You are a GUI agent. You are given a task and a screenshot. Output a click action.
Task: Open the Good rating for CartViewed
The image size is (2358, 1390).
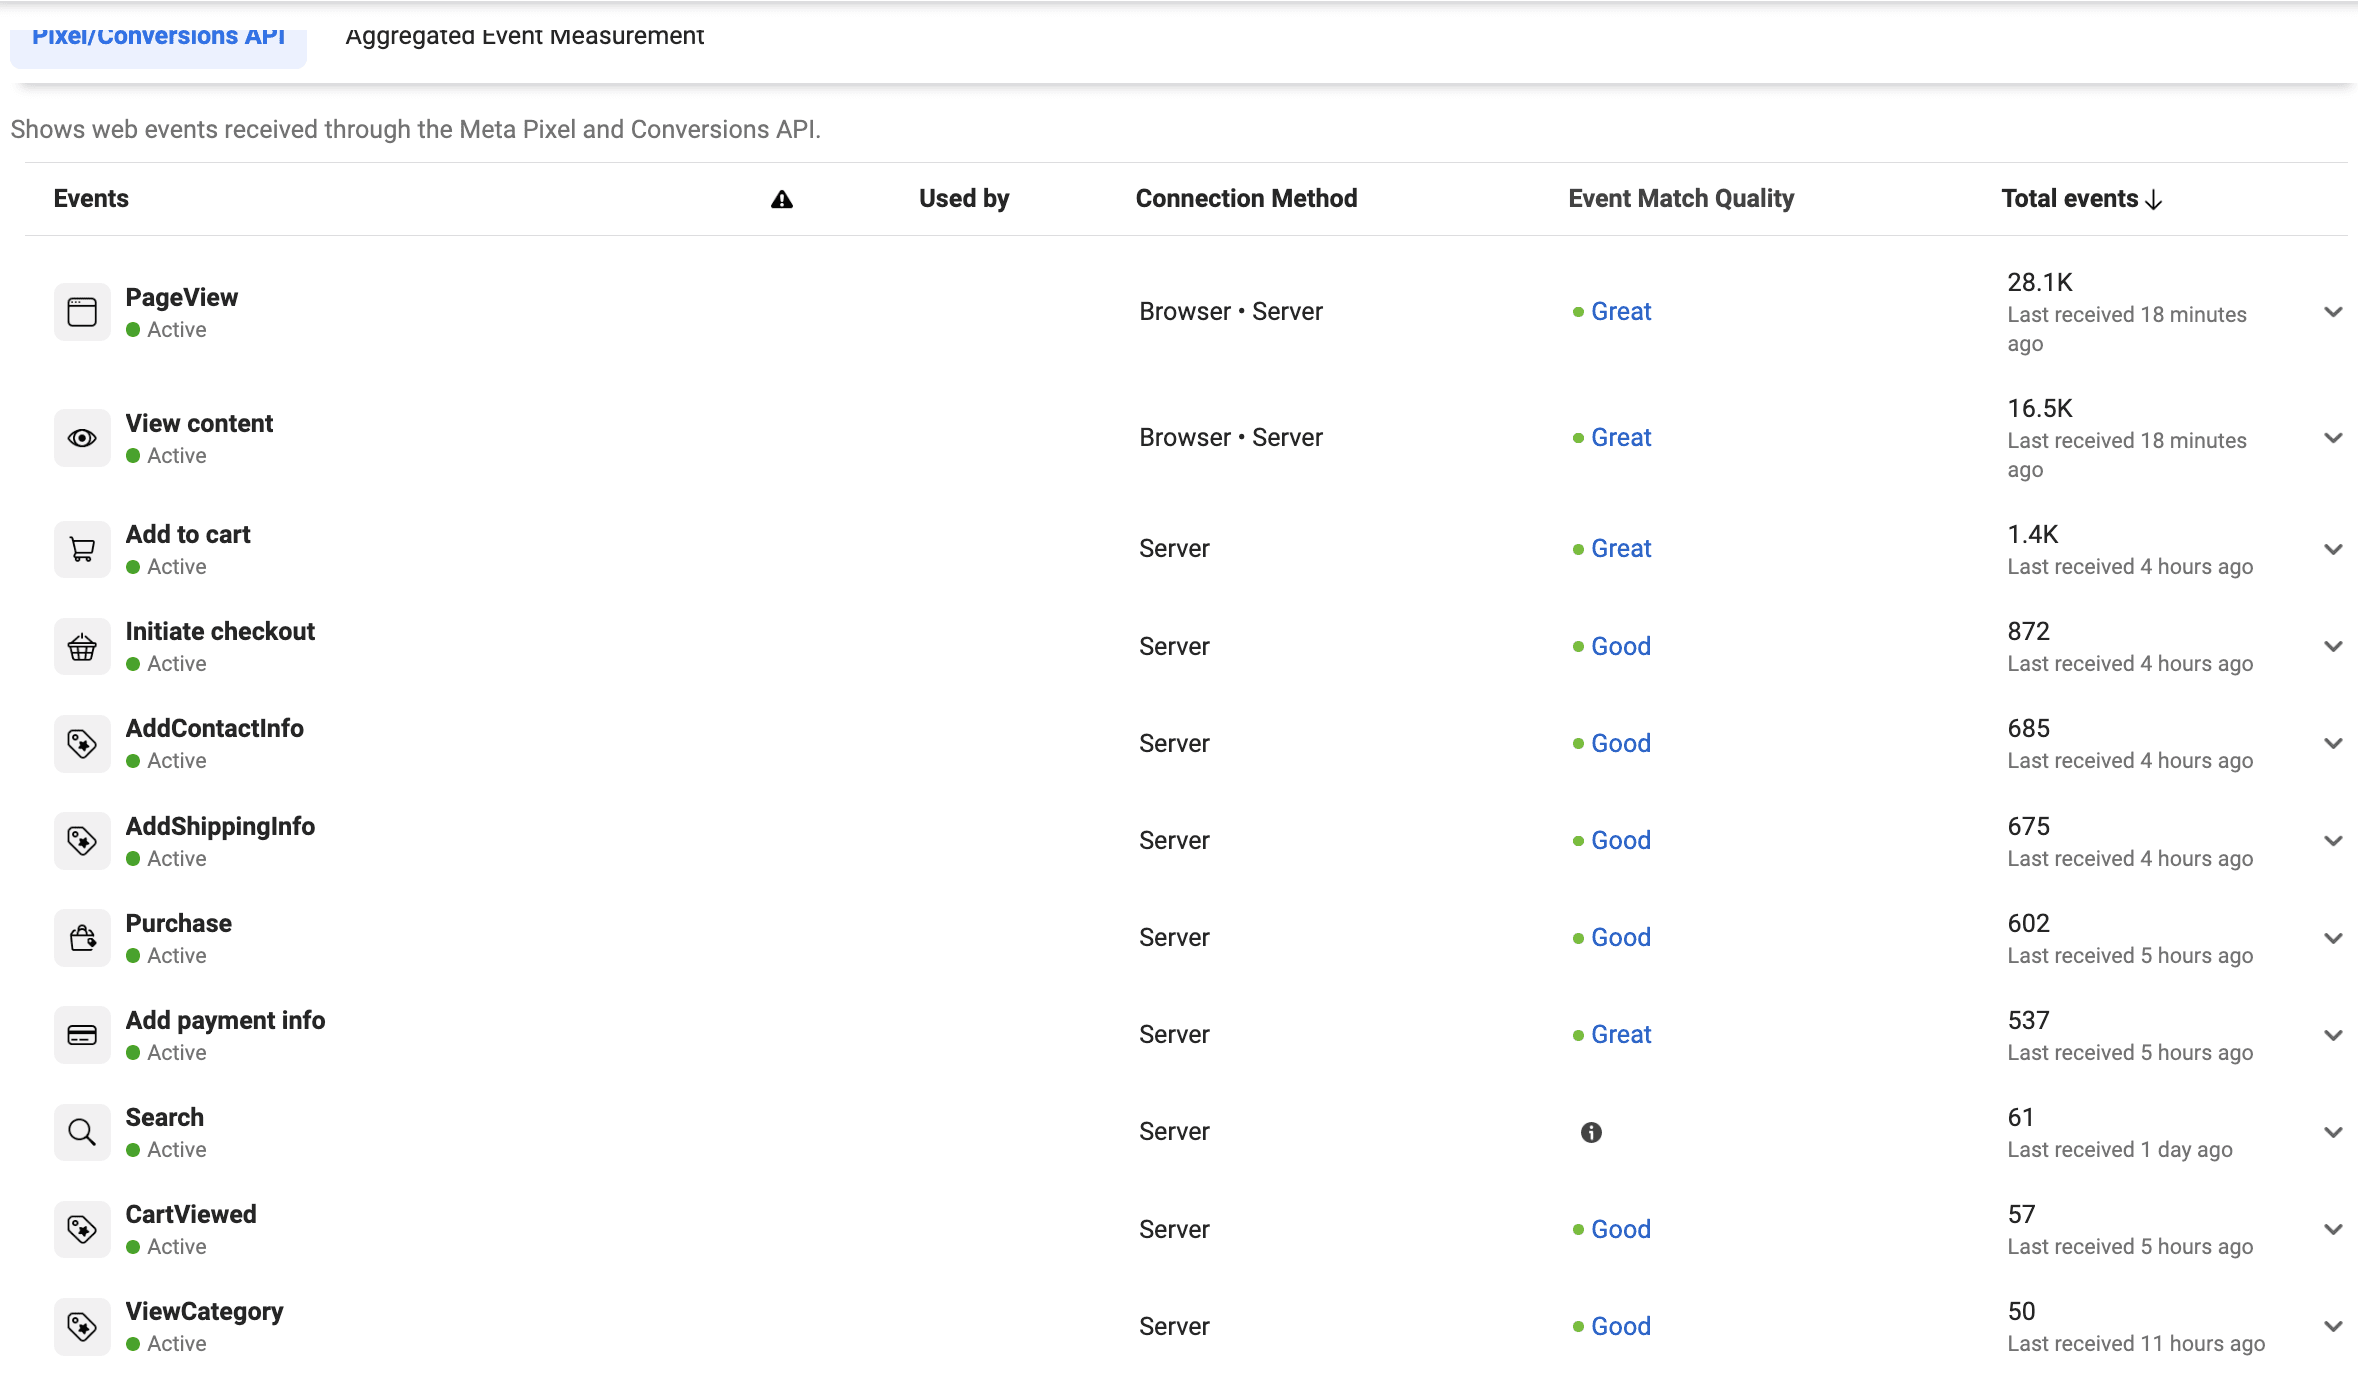1621,1230
